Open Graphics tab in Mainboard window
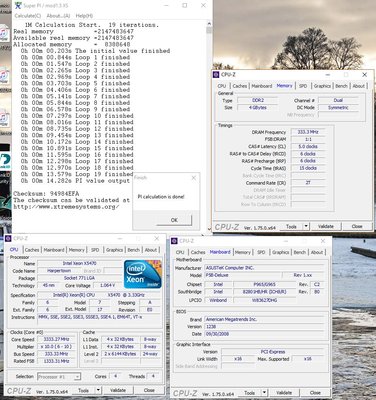 [280, 252]
